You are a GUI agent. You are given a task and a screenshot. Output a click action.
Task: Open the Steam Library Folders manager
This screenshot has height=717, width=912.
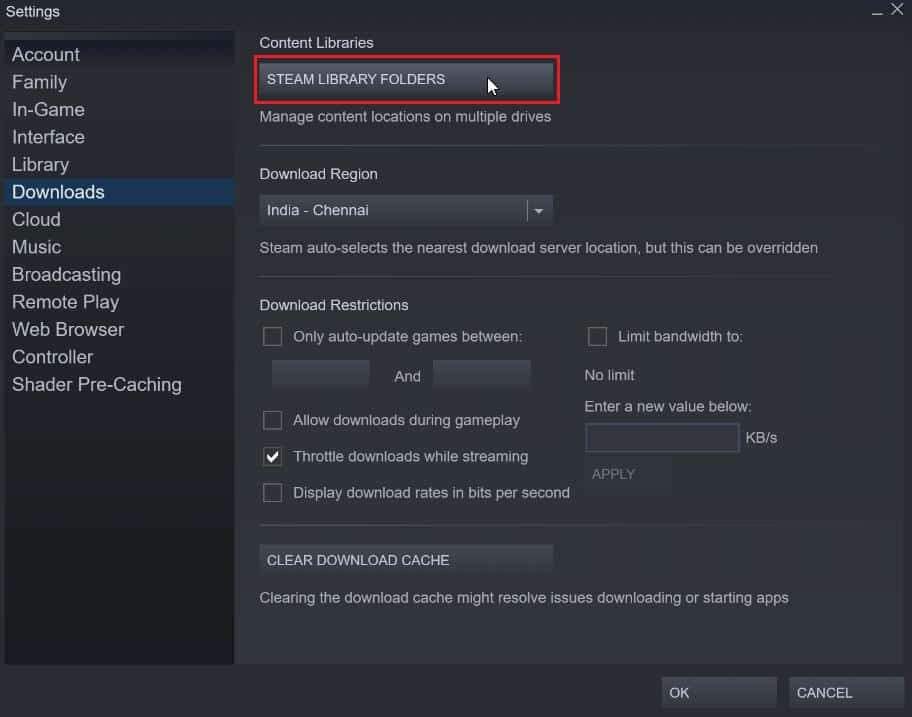[406, 79]
